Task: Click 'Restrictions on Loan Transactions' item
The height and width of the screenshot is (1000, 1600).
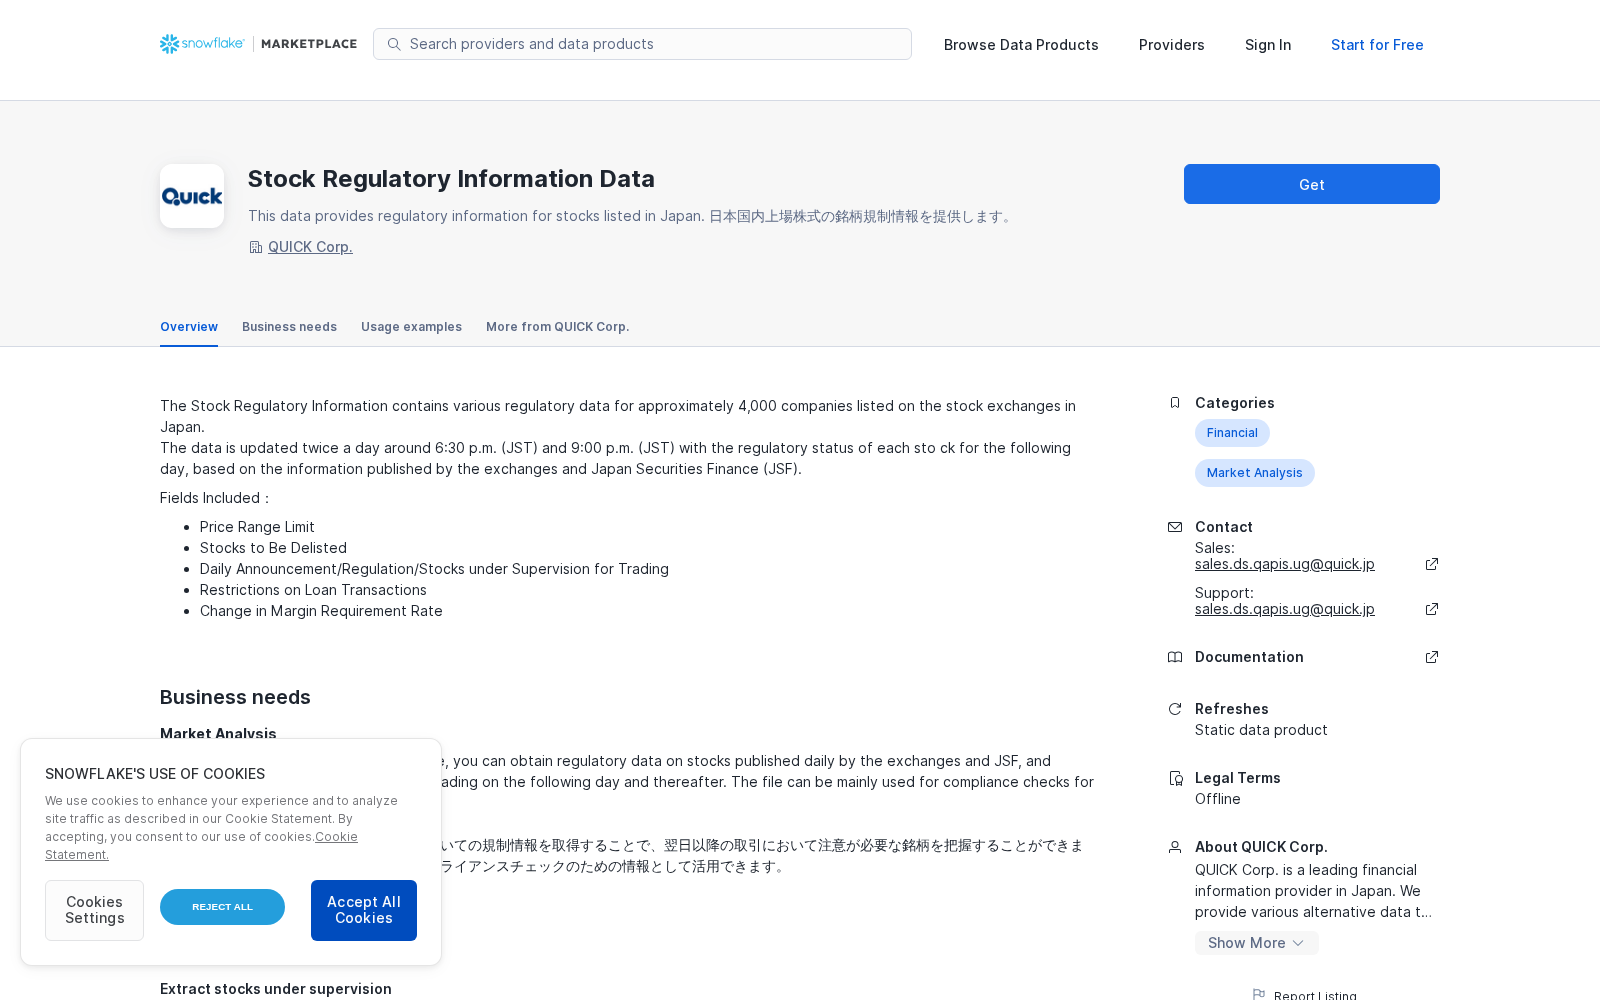Action: pos(313,590)
